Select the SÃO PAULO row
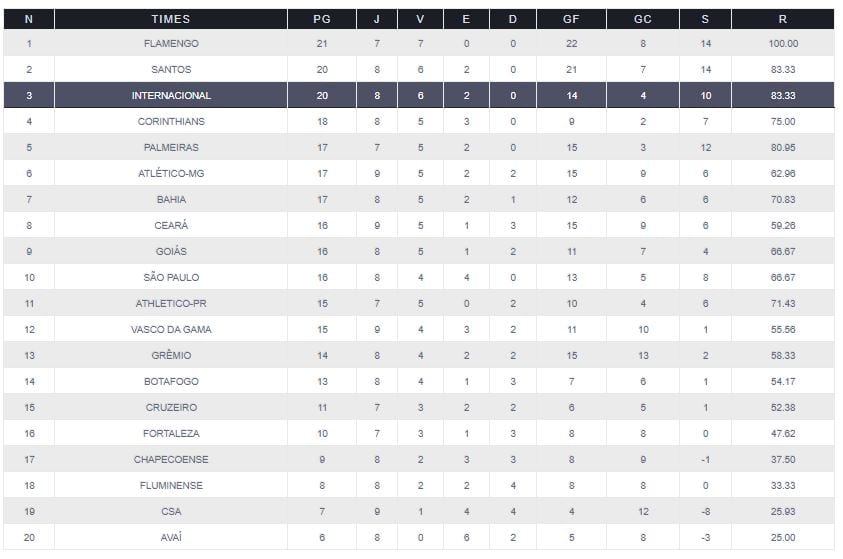This screenshot has width=843, height=559. pos(171,277)
